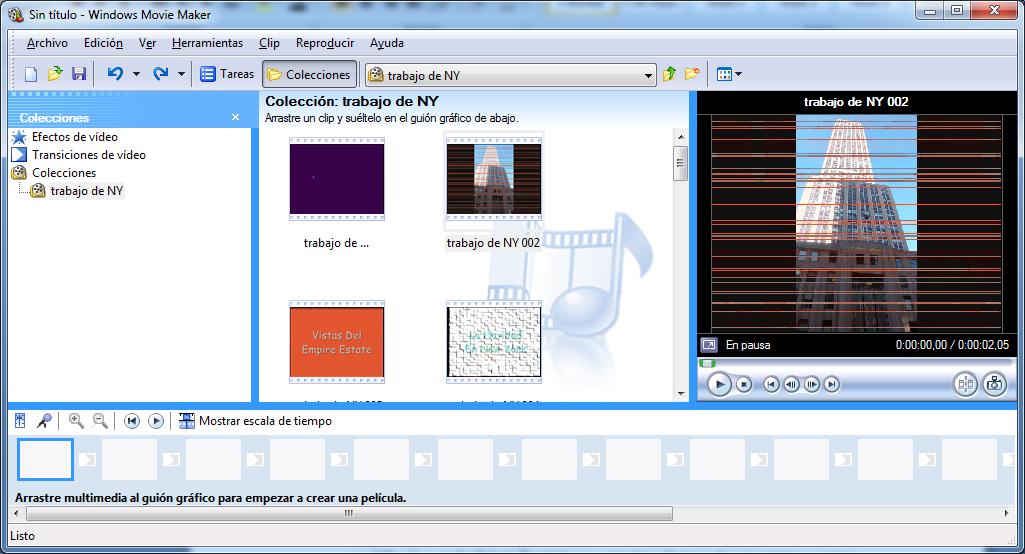1025x554 pixels.
Task: Toggle the Tareas pane button
Action: [x=227, y=74]
